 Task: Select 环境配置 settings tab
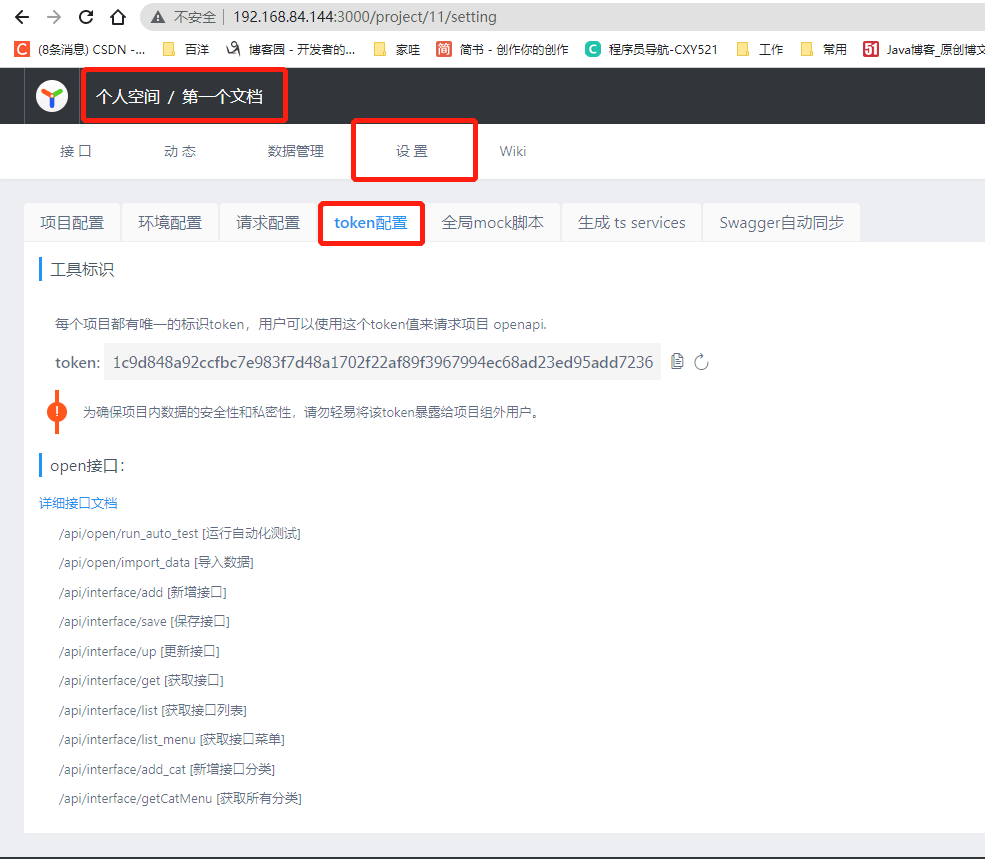coord(170,222)
